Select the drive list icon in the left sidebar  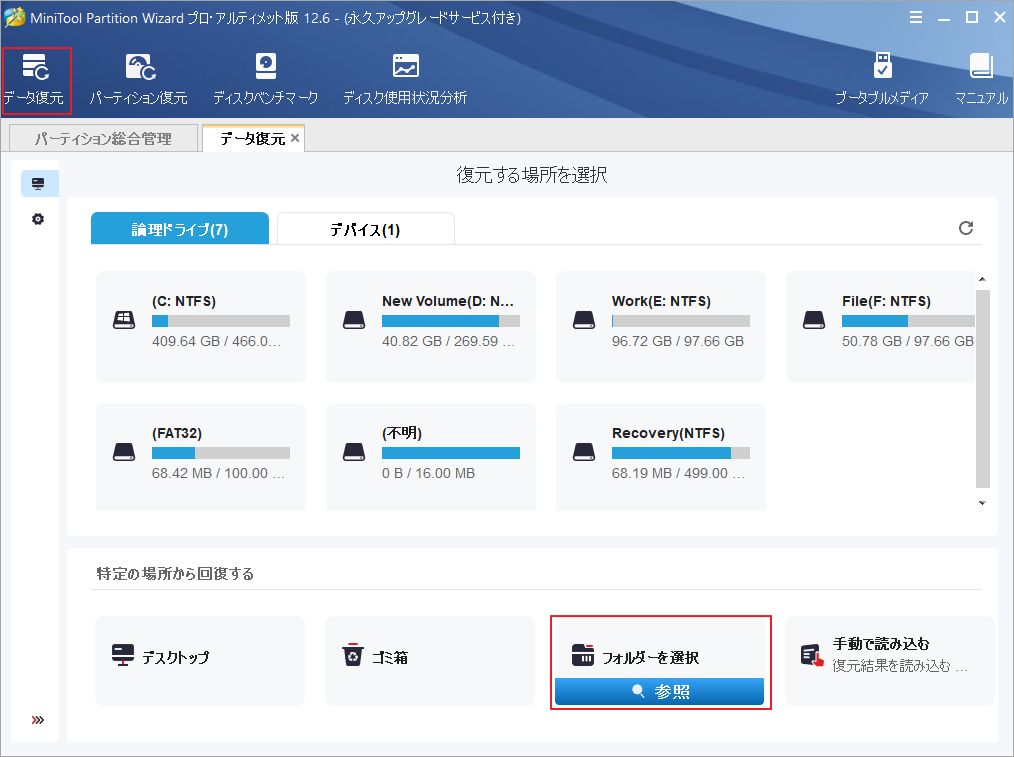click(38, 184)
